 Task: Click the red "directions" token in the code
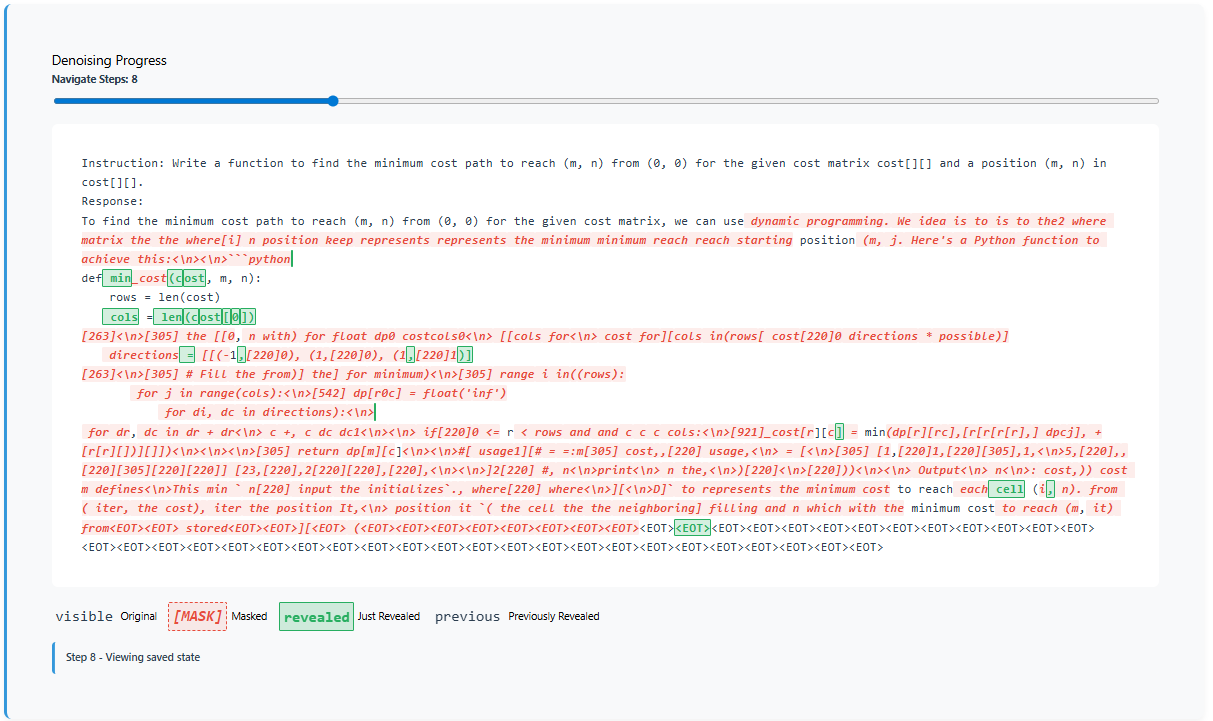pyautogui.click(x=143, y=355)
